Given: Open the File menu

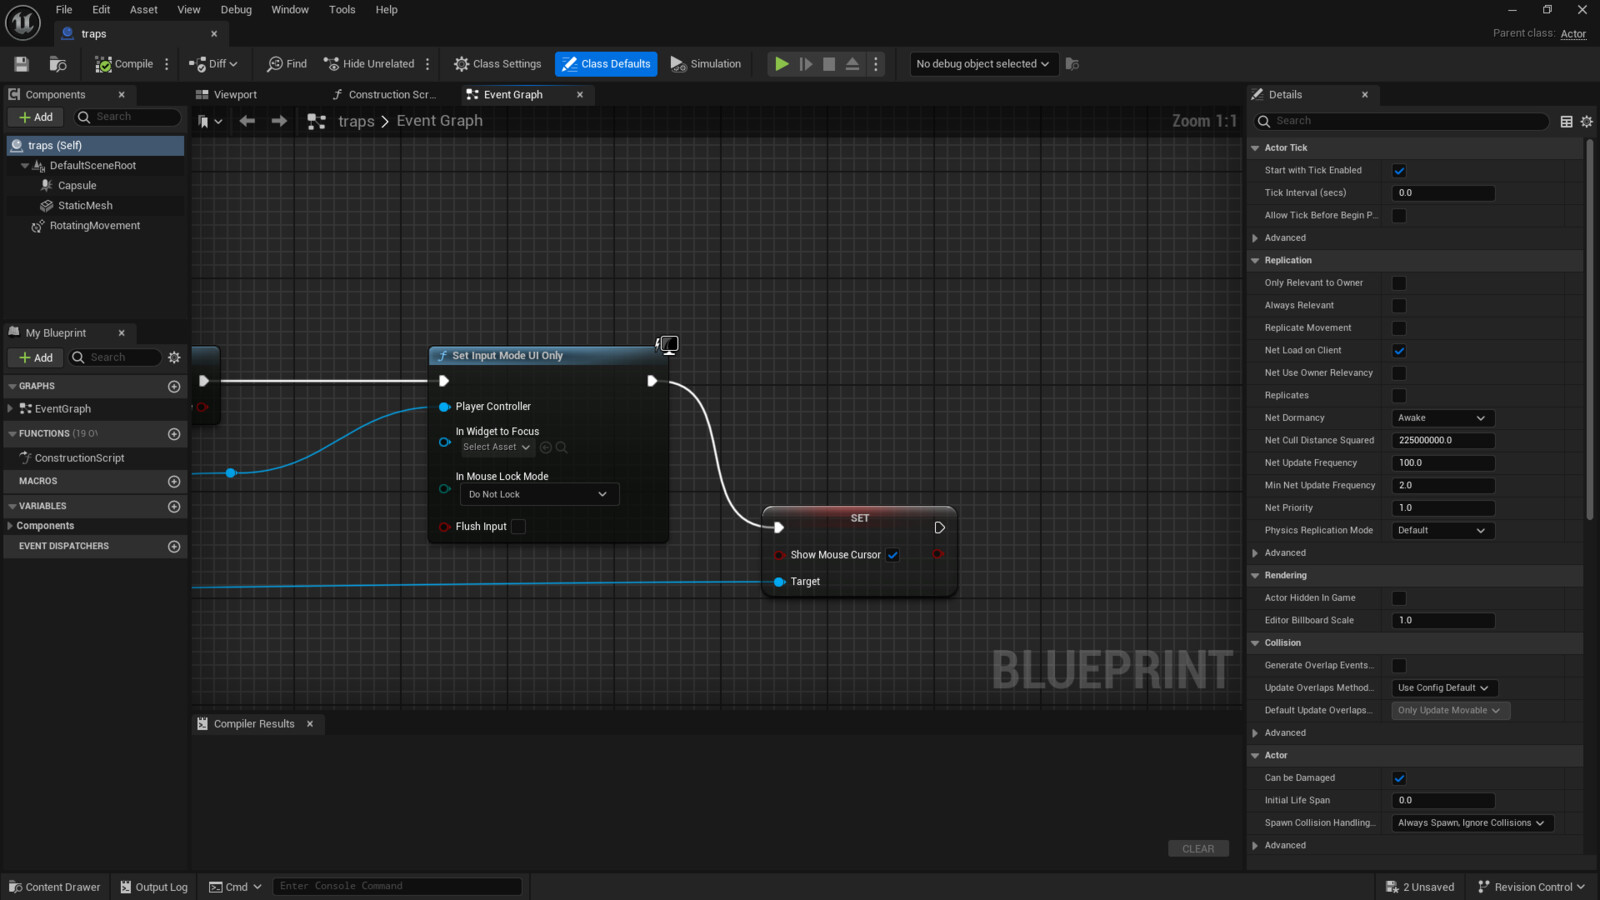Looking at the screenshot, I should pos(64,10).
